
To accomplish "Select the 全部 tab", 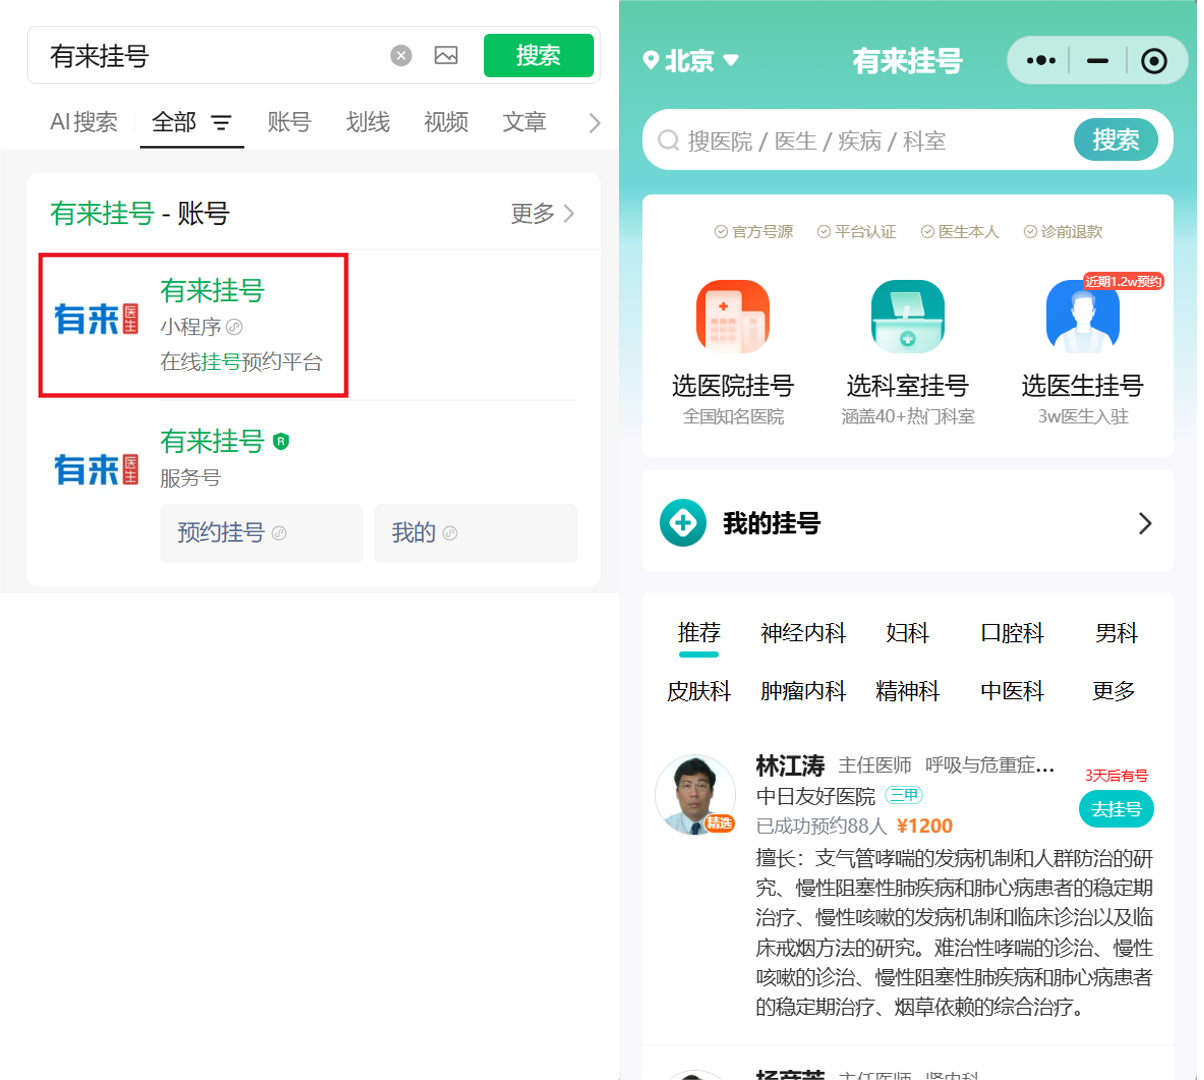I will [x=174, y=122].
